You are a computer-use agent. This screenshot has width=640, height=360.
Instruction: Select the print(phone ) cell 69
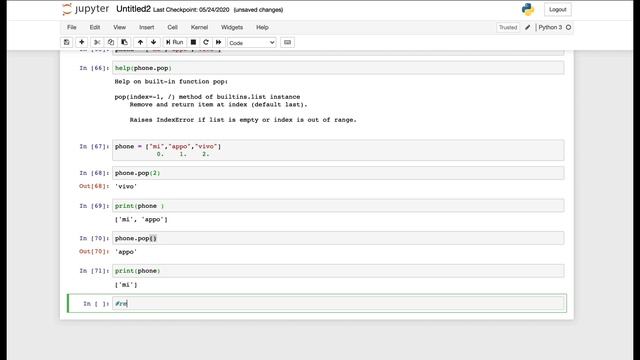[338, 206]
